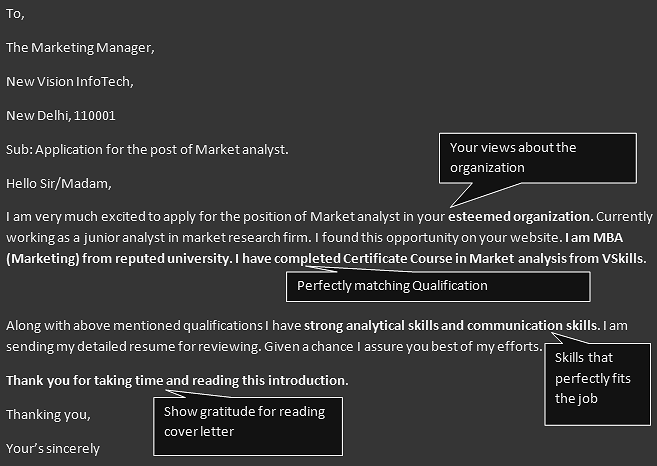Click the bold line 'Thank you for taking time'
Screen dimensions: 657x466
coord(85,381)
